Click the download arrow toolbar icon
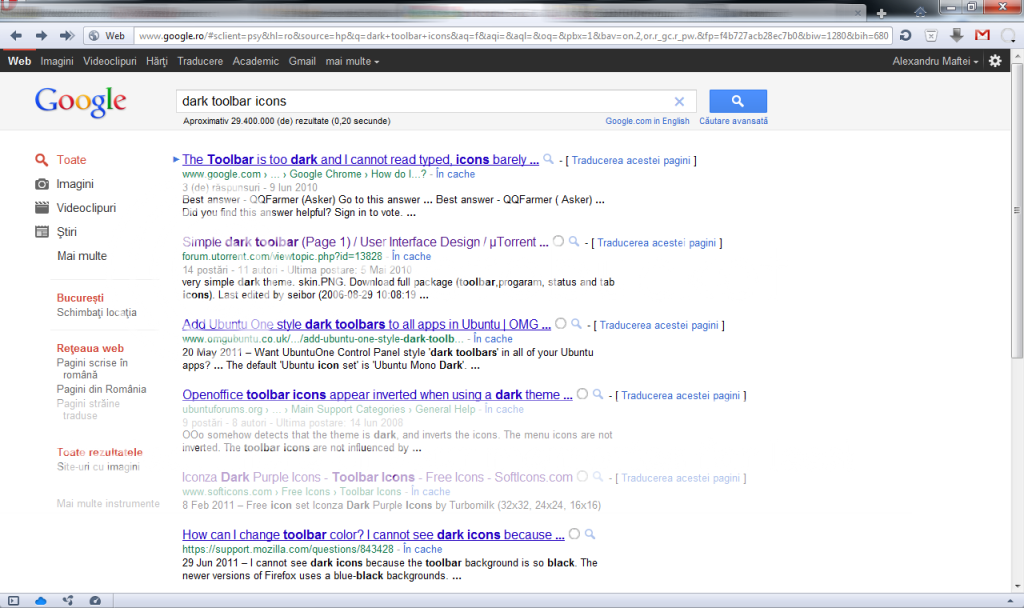Viewport: 1024px width, 608px height. 957,35
